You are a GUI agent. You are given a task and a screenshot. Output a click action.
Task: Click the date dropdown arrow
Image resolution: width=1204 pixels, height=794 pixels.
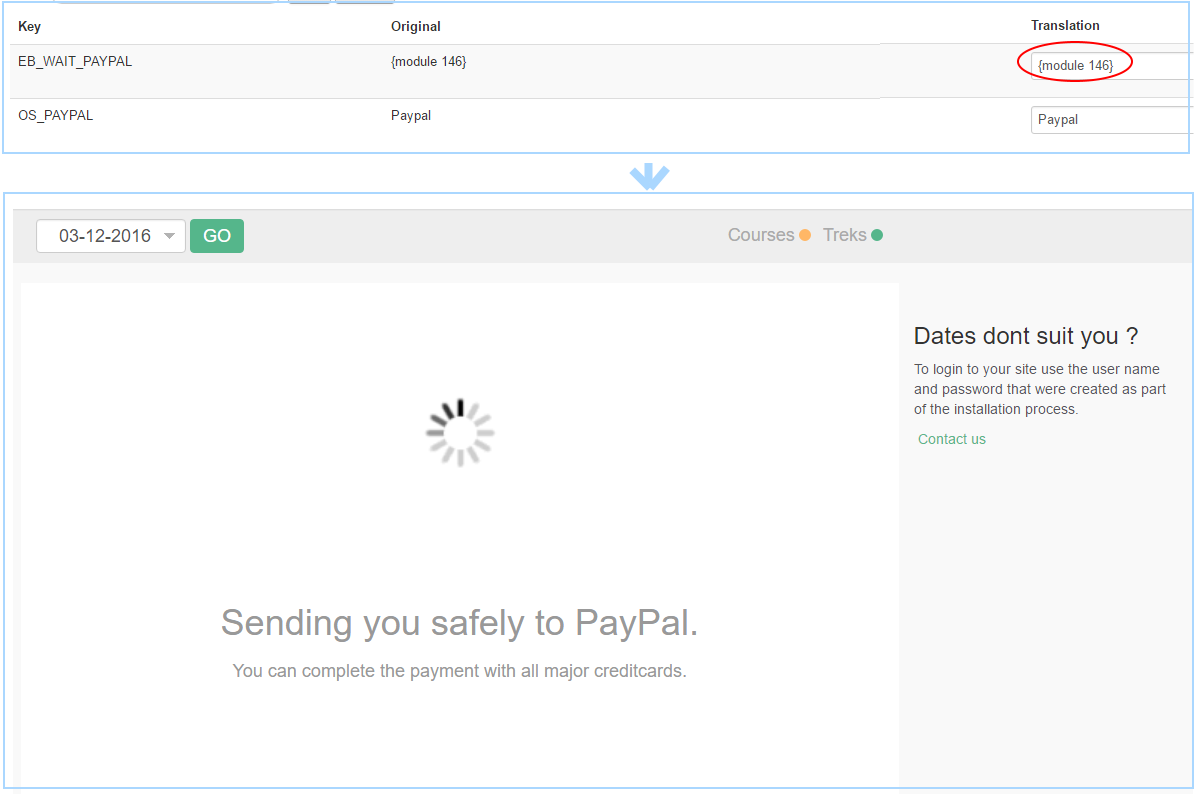click(x=169, y=236)
